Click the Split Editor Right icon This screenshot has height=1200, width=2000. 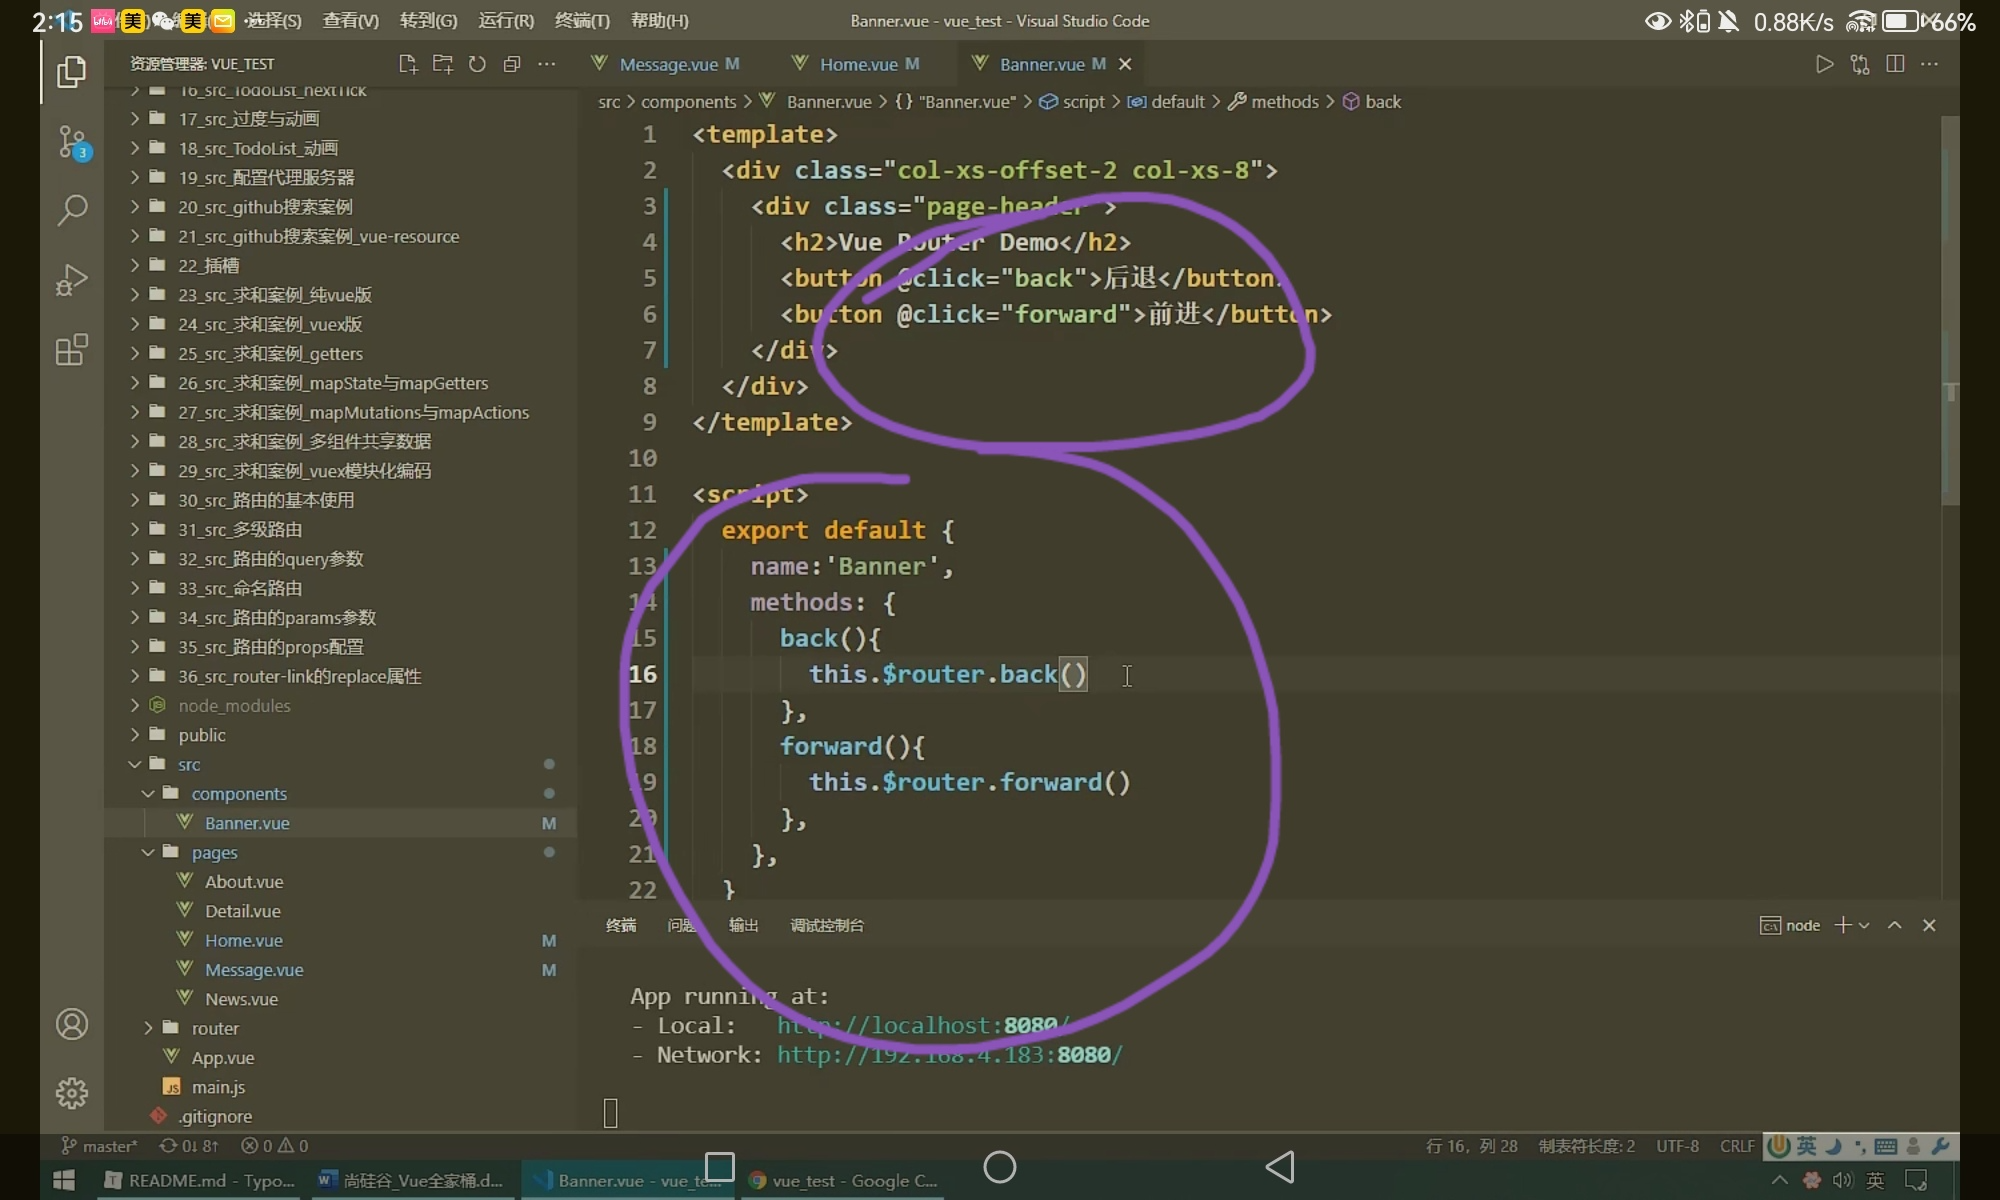[x=1894, y=64]
